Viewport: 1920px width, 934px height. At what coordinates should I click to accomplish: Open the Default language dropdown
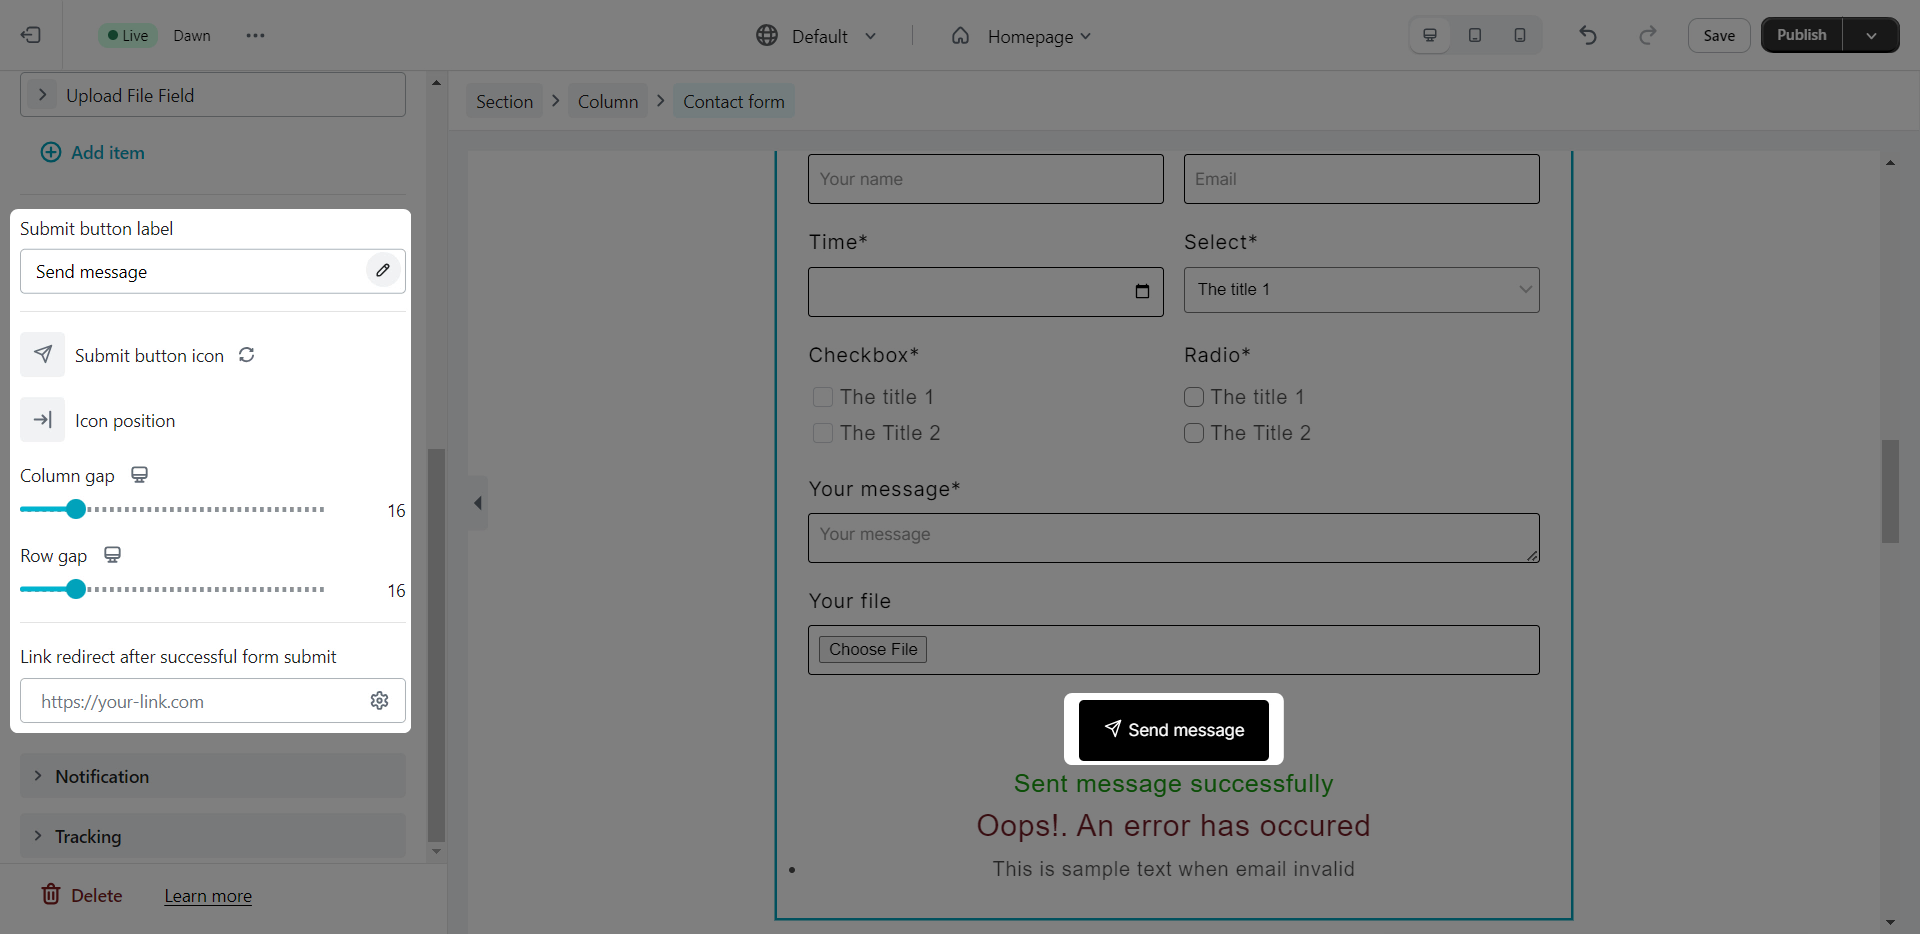817,36
